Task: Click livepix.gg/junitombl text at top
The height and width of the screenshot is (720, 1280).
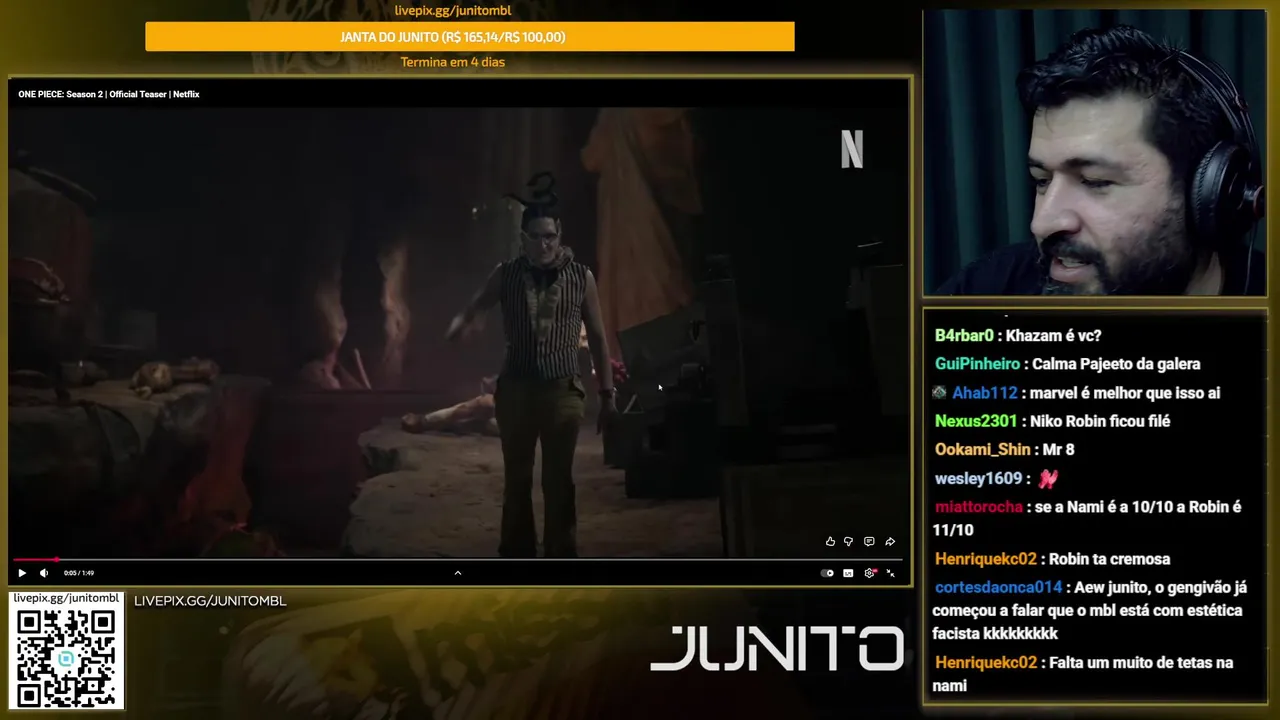Action: 453,10
